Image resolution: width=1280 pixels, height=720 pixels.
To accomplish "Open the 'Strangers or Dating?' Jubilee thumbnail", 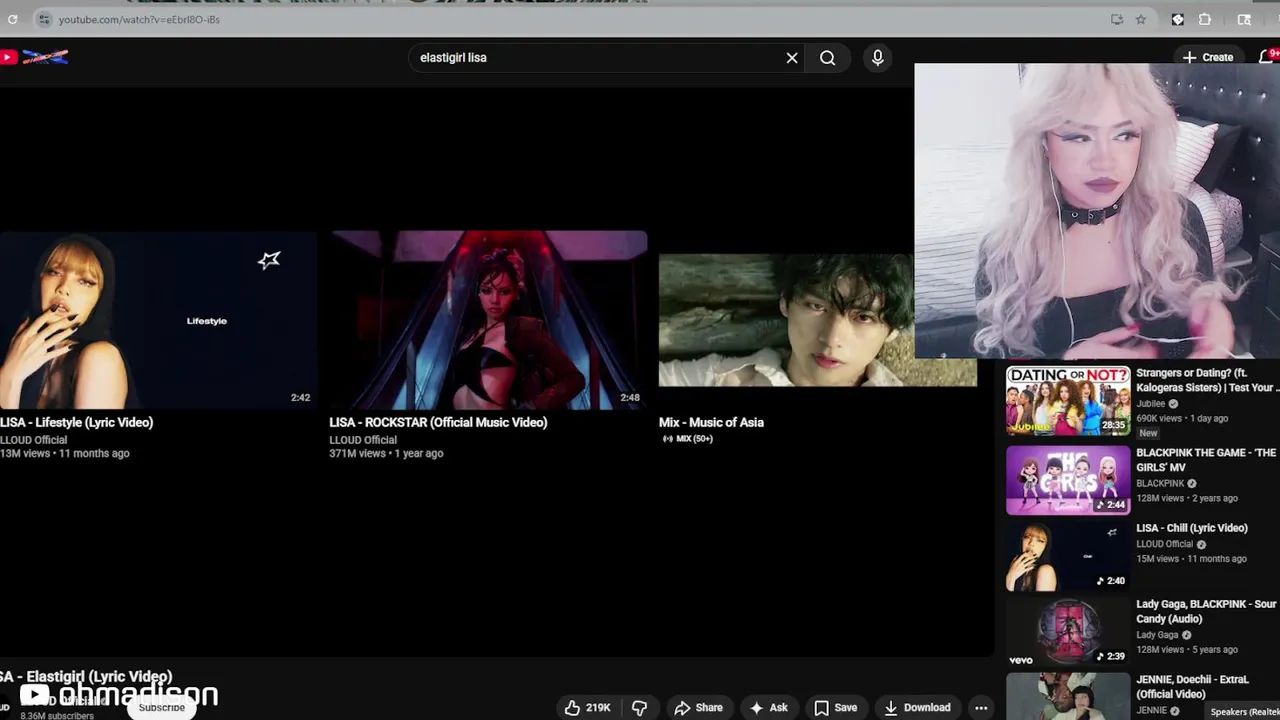I will [1068, 400].
